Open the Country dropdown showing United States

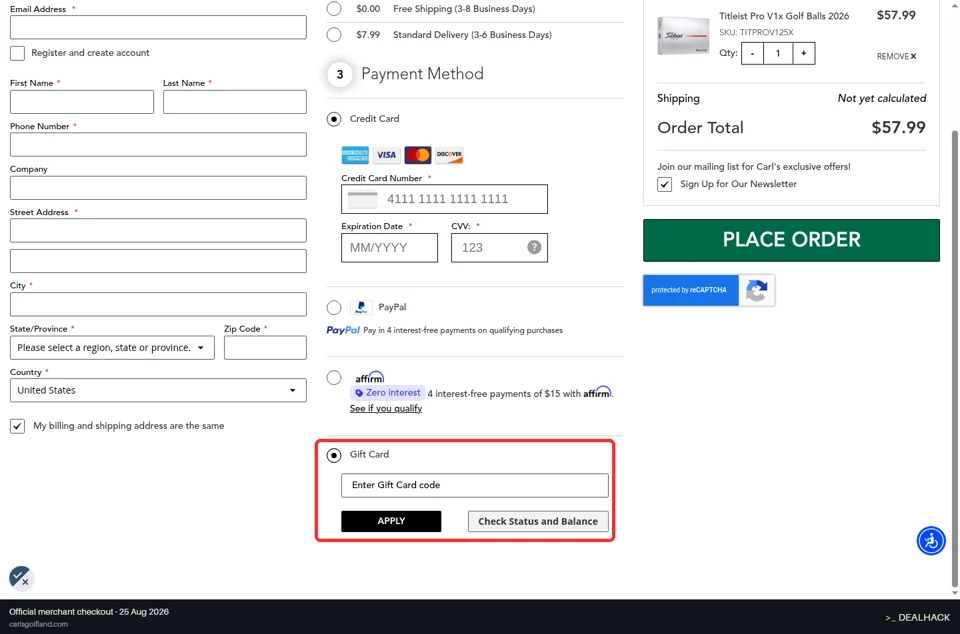tap(158, 390)
